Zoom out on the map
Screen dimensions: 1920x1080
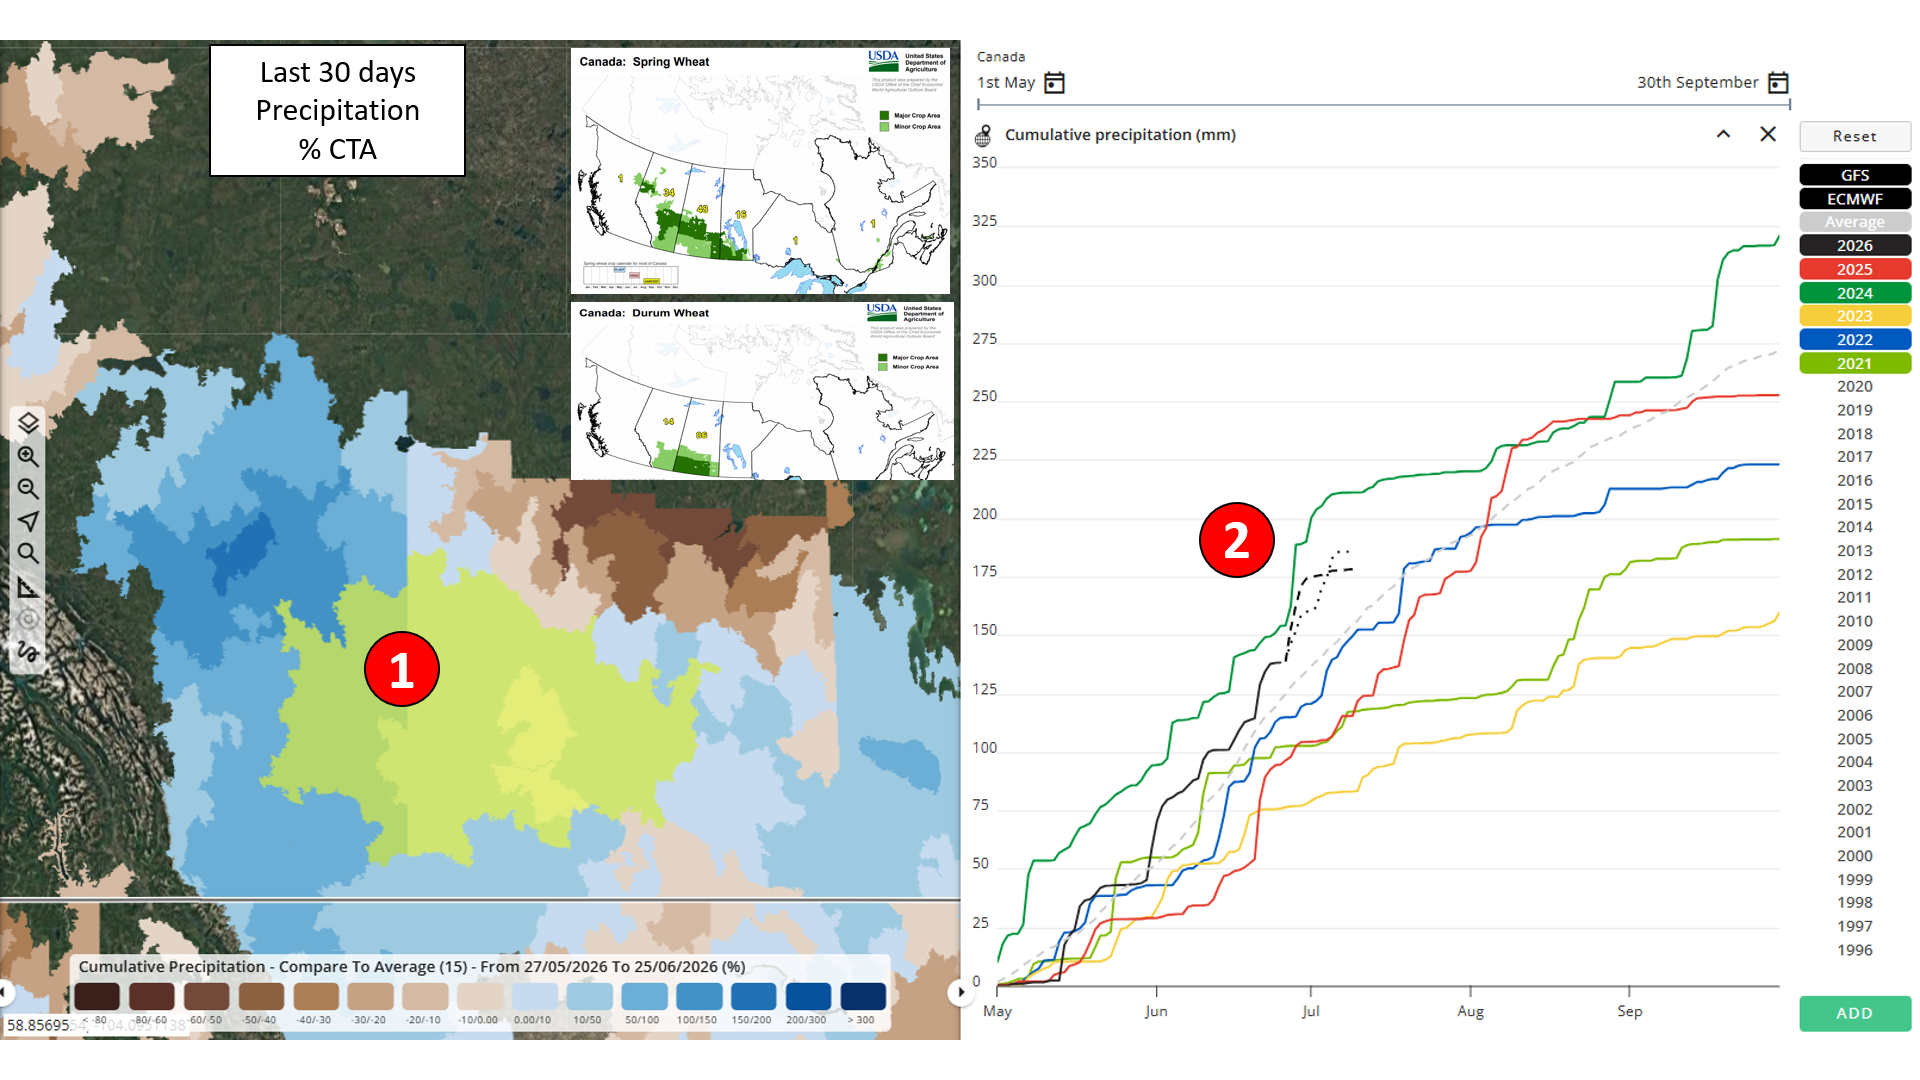[x=28, y=489]
